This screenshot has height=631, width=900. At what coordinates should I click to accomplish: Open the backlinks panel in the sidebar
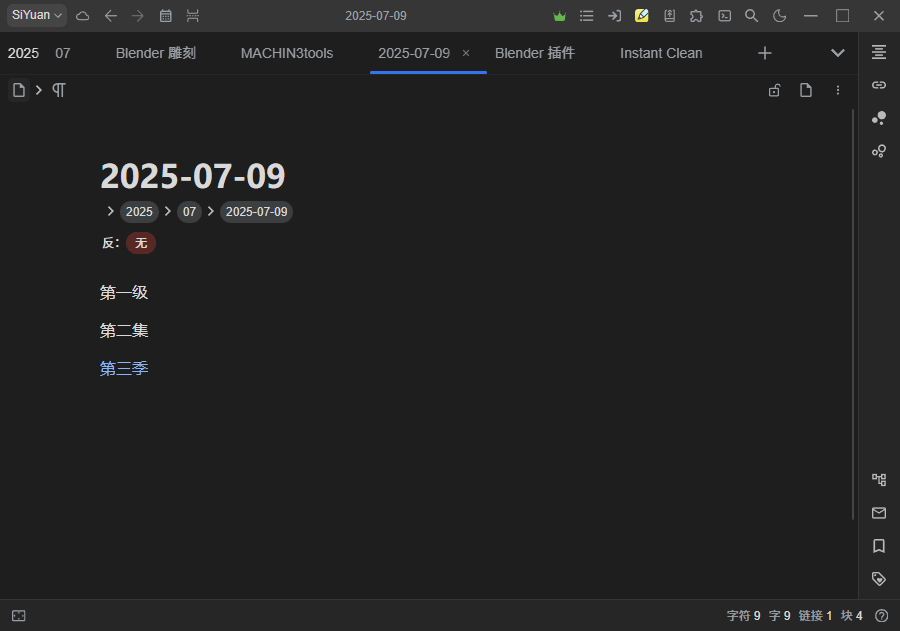(x=878, y=84)
